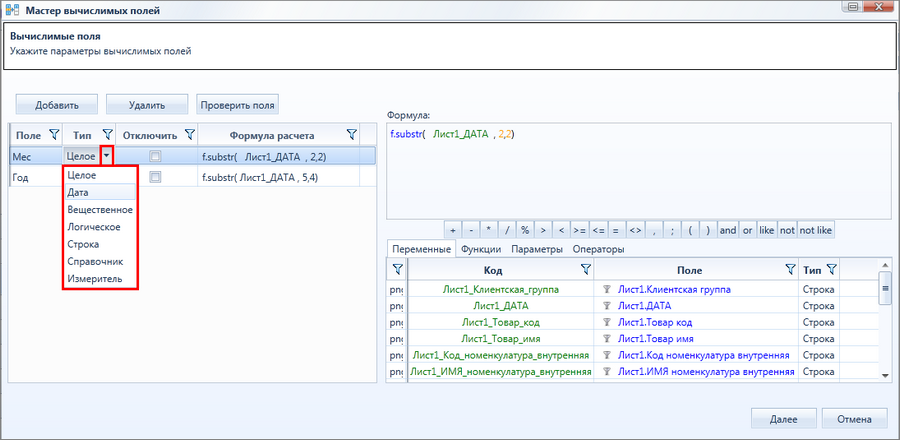This screenshot has height=440, width=900.
Task: Select the Лист1_Товар_имя variable code
Action: [501, 339]
